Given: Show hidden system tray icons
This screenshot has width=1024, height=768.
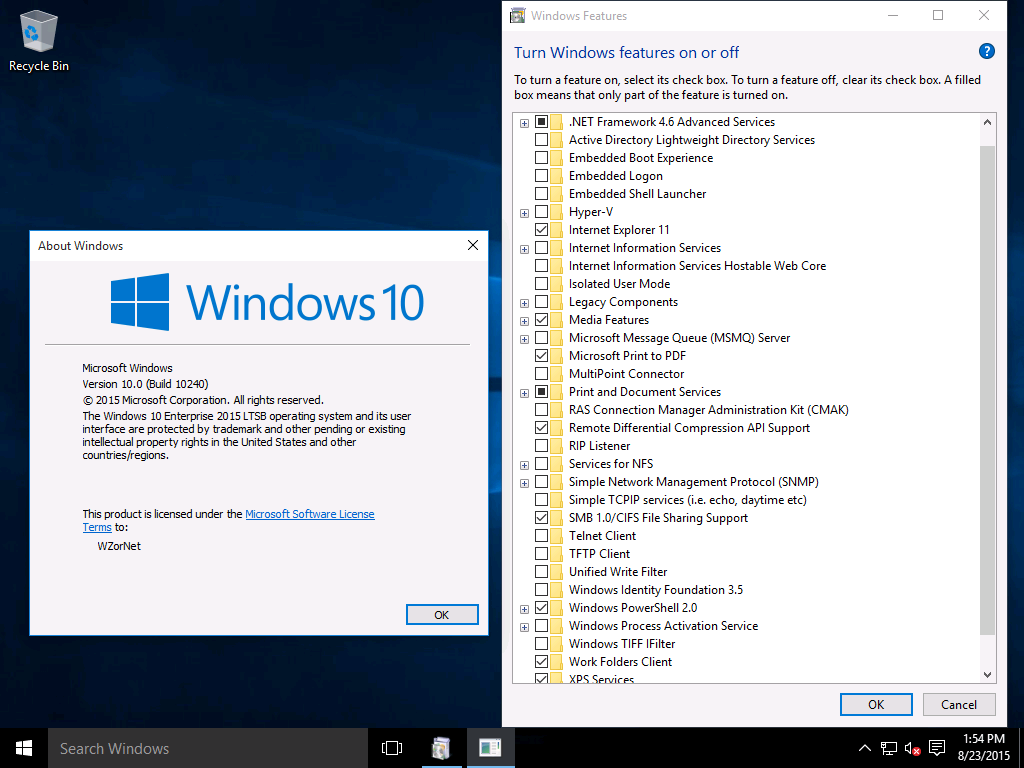Looking at the screenshot, I should [x=864, y=748].
